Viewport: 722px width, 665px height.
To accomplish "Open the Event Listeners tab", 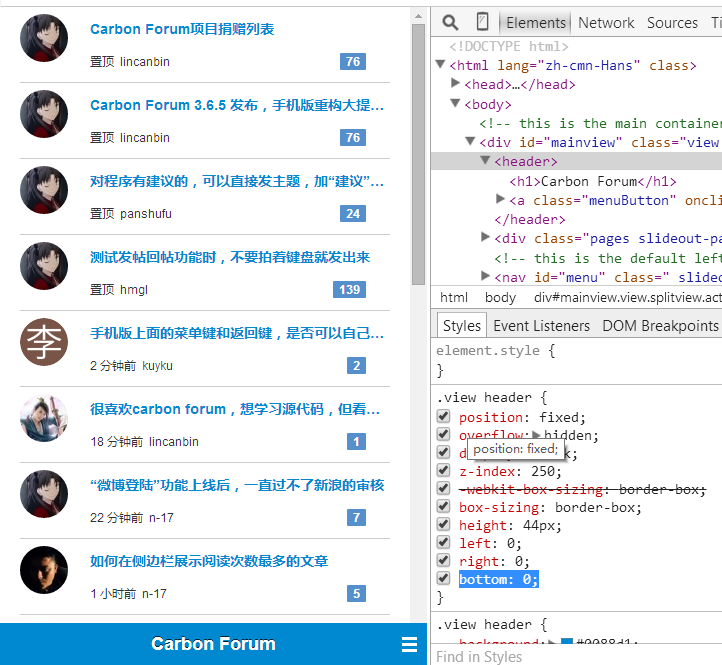I will point(542,326).
